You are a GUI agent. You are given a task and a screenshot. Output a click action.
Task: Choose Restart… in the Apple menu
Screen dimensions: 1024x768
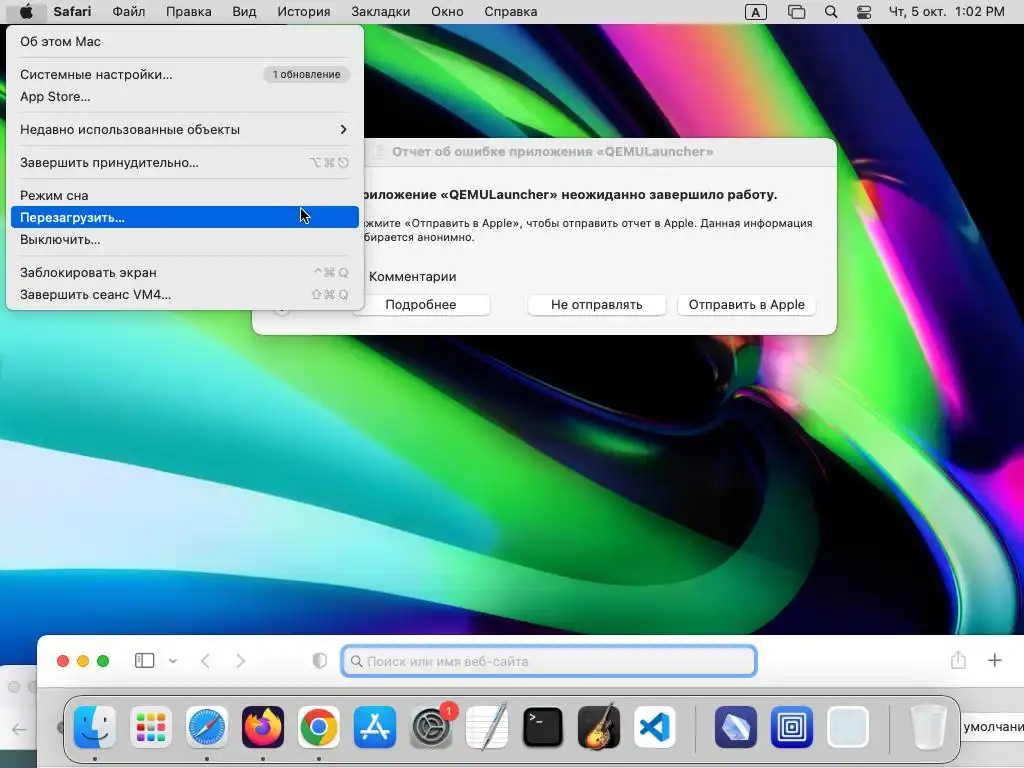tap(185, 217)
